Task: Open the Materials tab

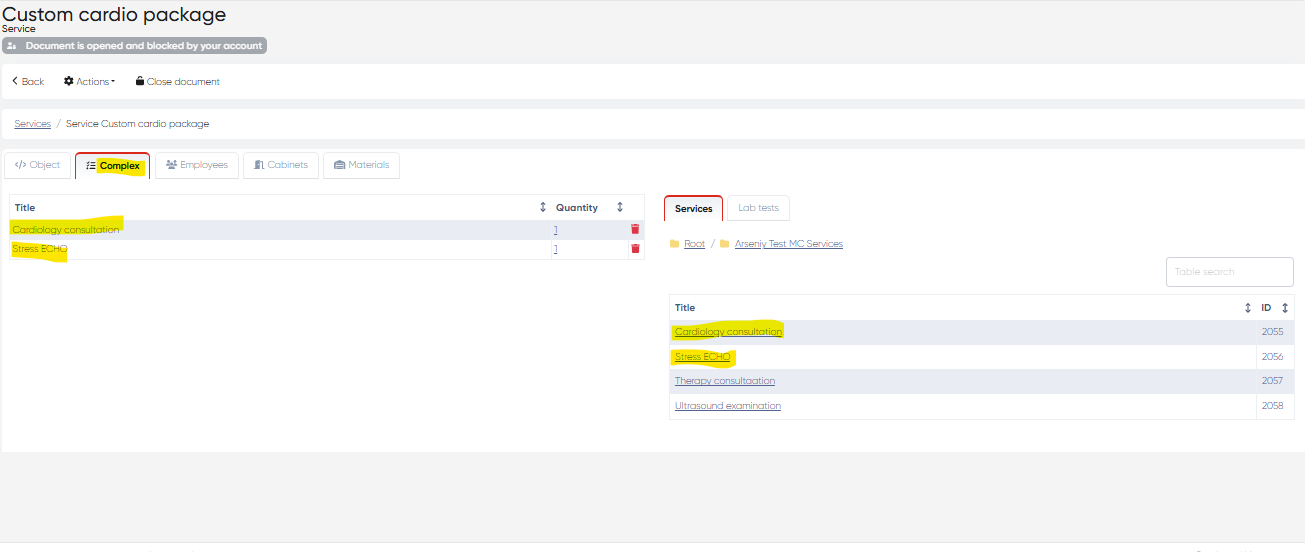Action: 361,165
